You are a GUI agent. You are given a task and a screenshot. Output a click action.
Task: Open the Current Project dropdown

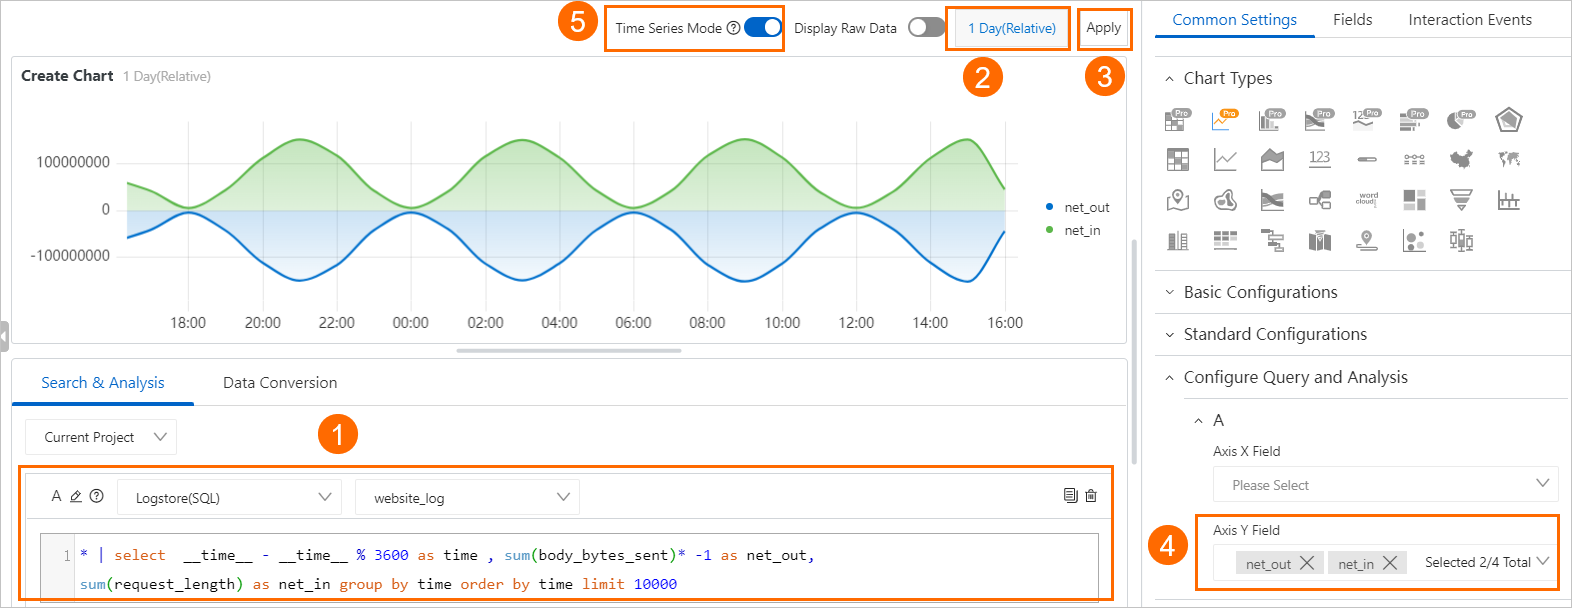(101, 437)
